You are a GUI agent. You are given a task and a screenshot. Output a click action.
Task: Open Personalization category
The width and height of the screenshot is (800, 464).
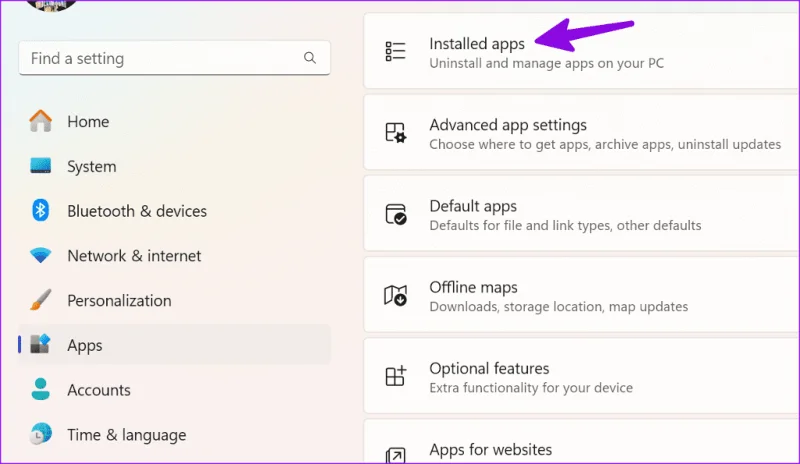click(x=174, y=300)
